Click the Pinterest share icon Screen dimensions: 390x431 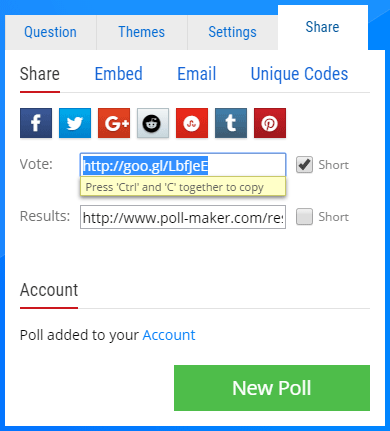point(270,123)
